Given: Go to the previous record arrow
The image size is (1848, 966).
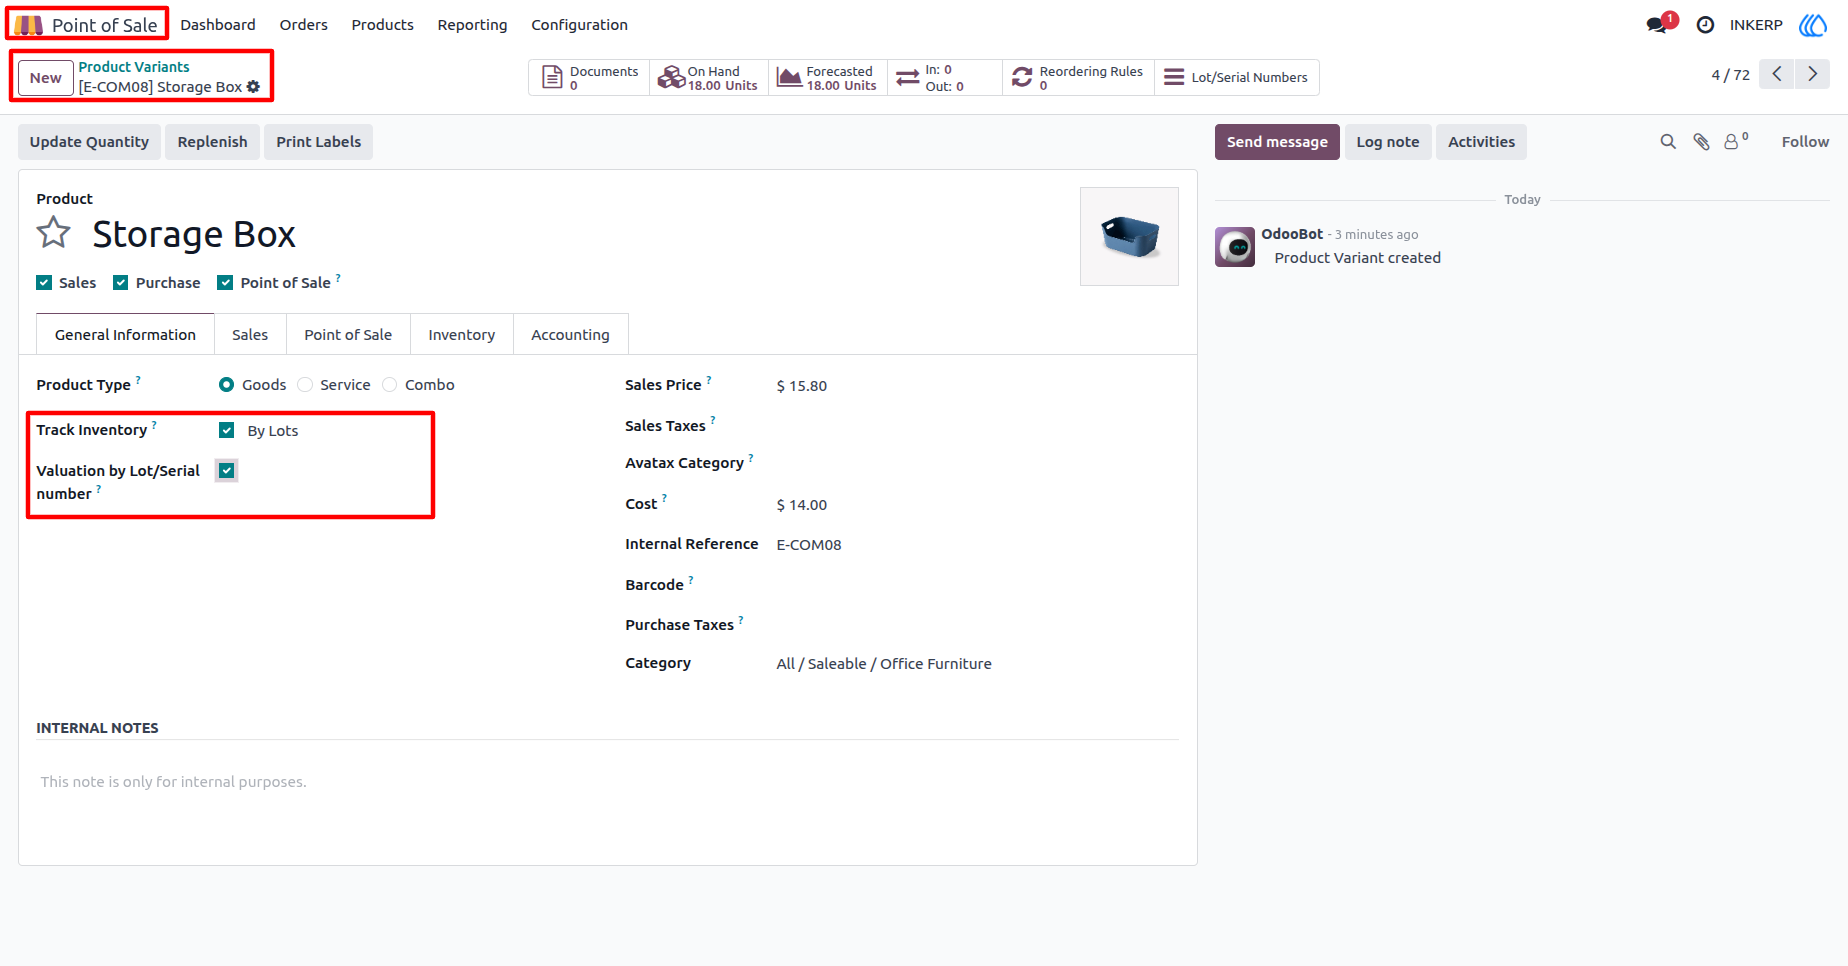Looking at the screenshot, I should (x=1777, y=74).
